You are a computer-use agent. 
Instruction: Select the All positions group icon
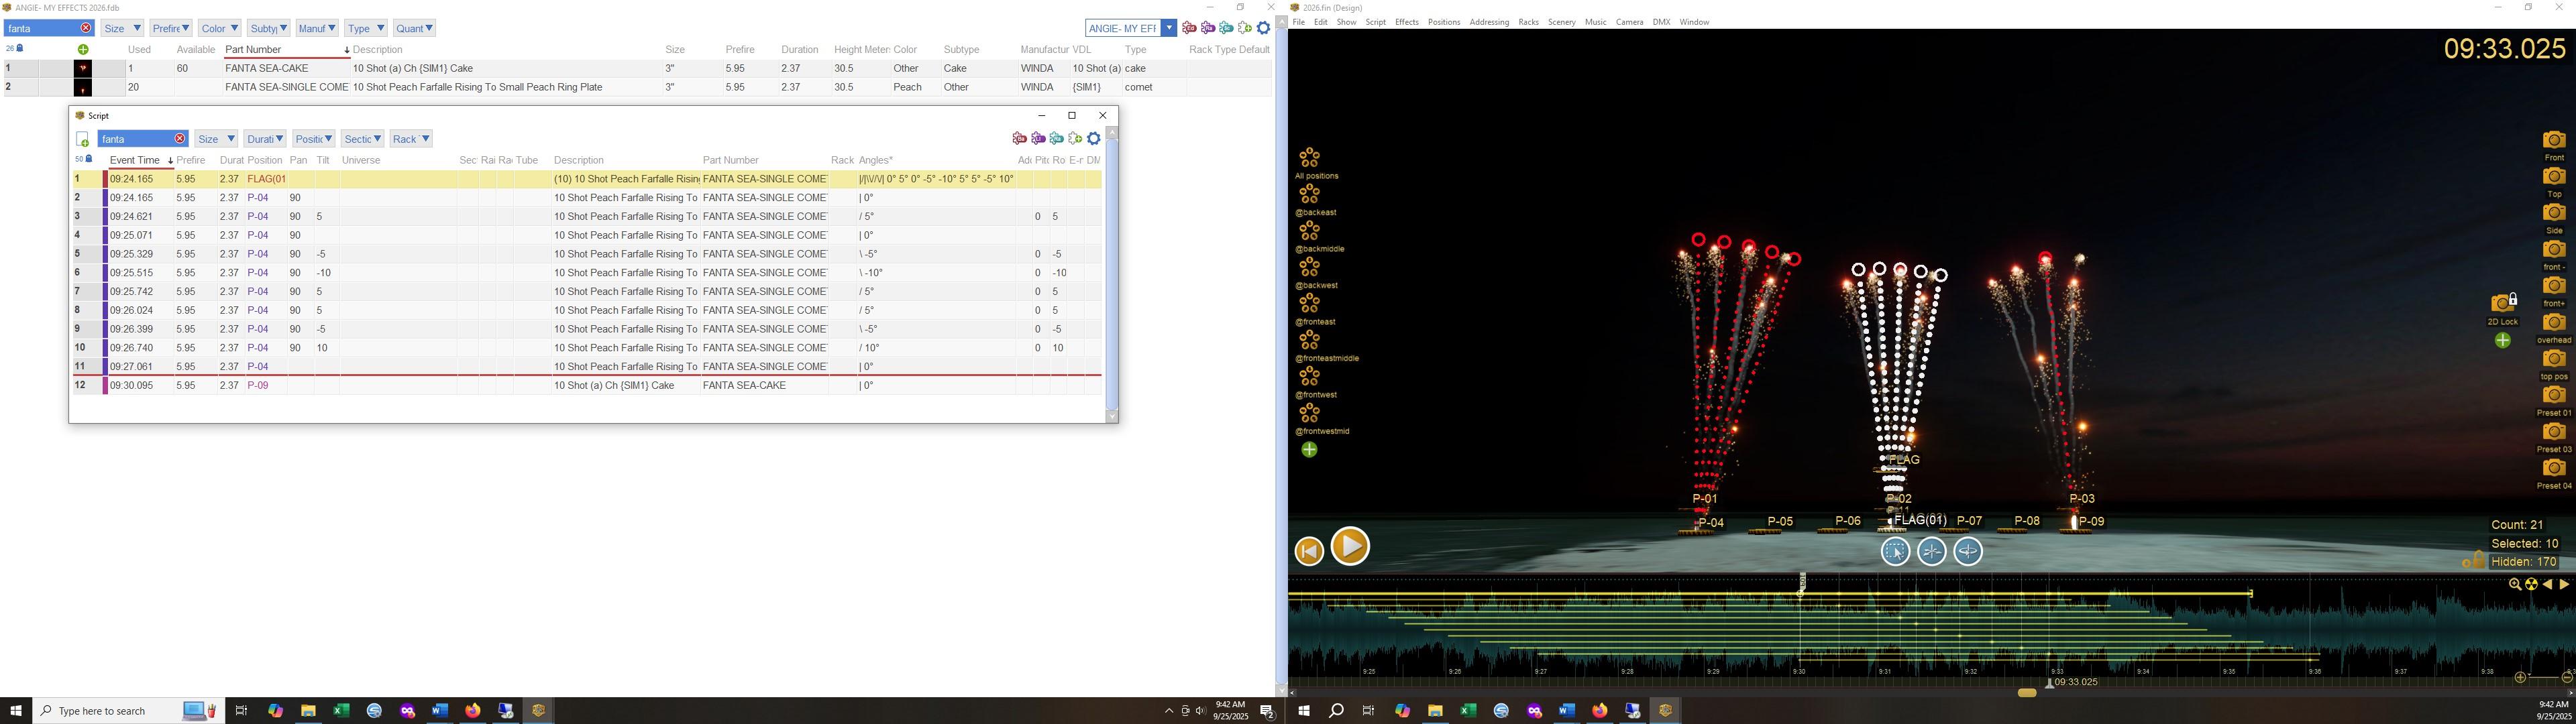point(1309,158)
